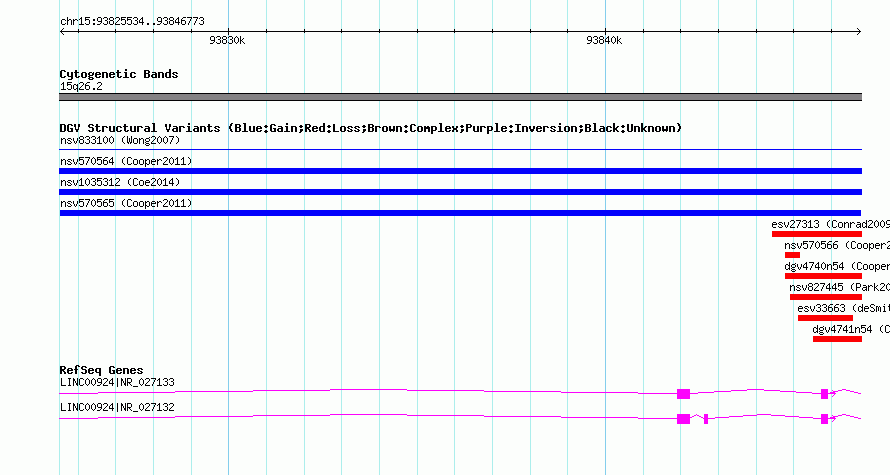Image resolution: width=890 pixels, height=475 pixels.
Task: Open the nsv827445 variant label
Action: pyautogui.click(x=839, y=287)
